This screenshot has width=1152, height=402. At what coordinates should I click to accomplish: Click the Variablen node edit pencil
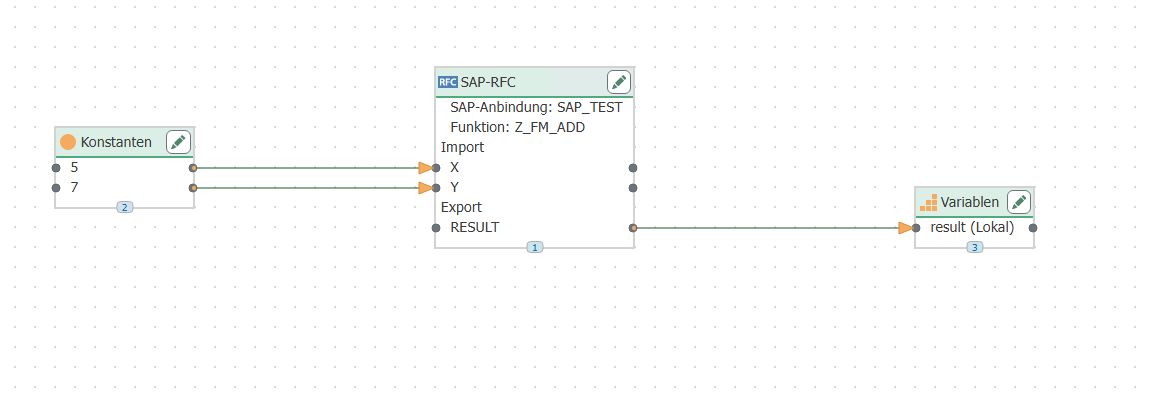1019,202
